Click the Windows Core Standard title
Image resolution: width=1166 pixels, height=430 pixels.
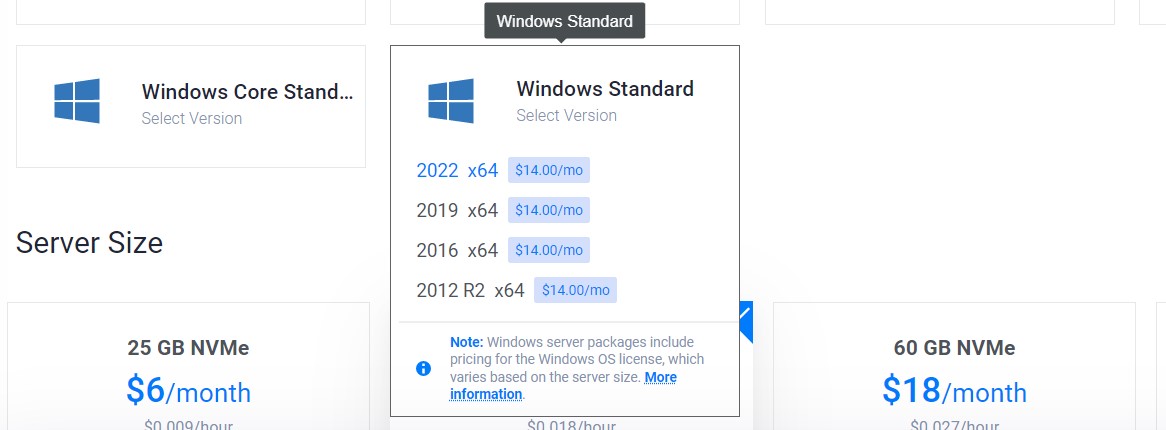[248, 92]
